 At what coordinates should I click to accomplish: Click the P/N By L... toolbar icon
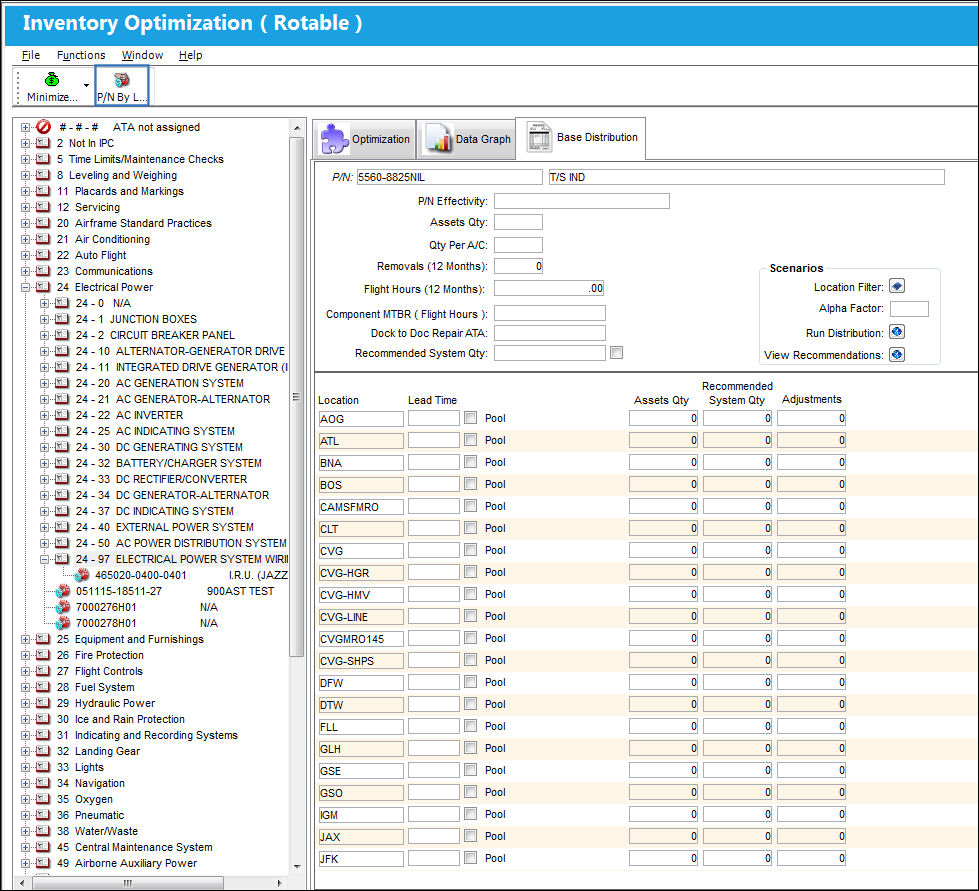tap(122, 79)
